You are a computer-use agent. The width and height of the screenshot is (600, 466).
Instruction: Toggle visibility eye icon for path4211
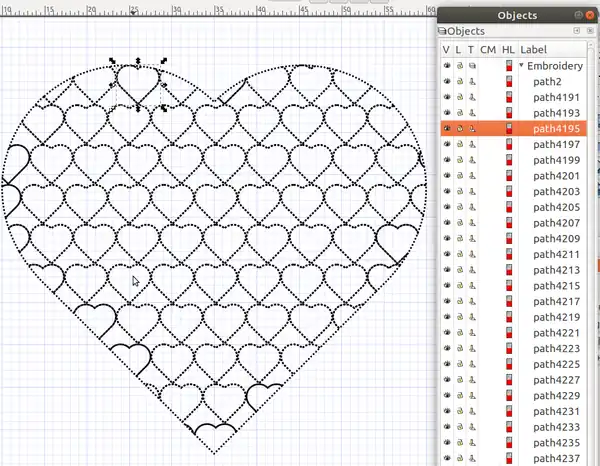pyautogui.click(x=447, y=254)
